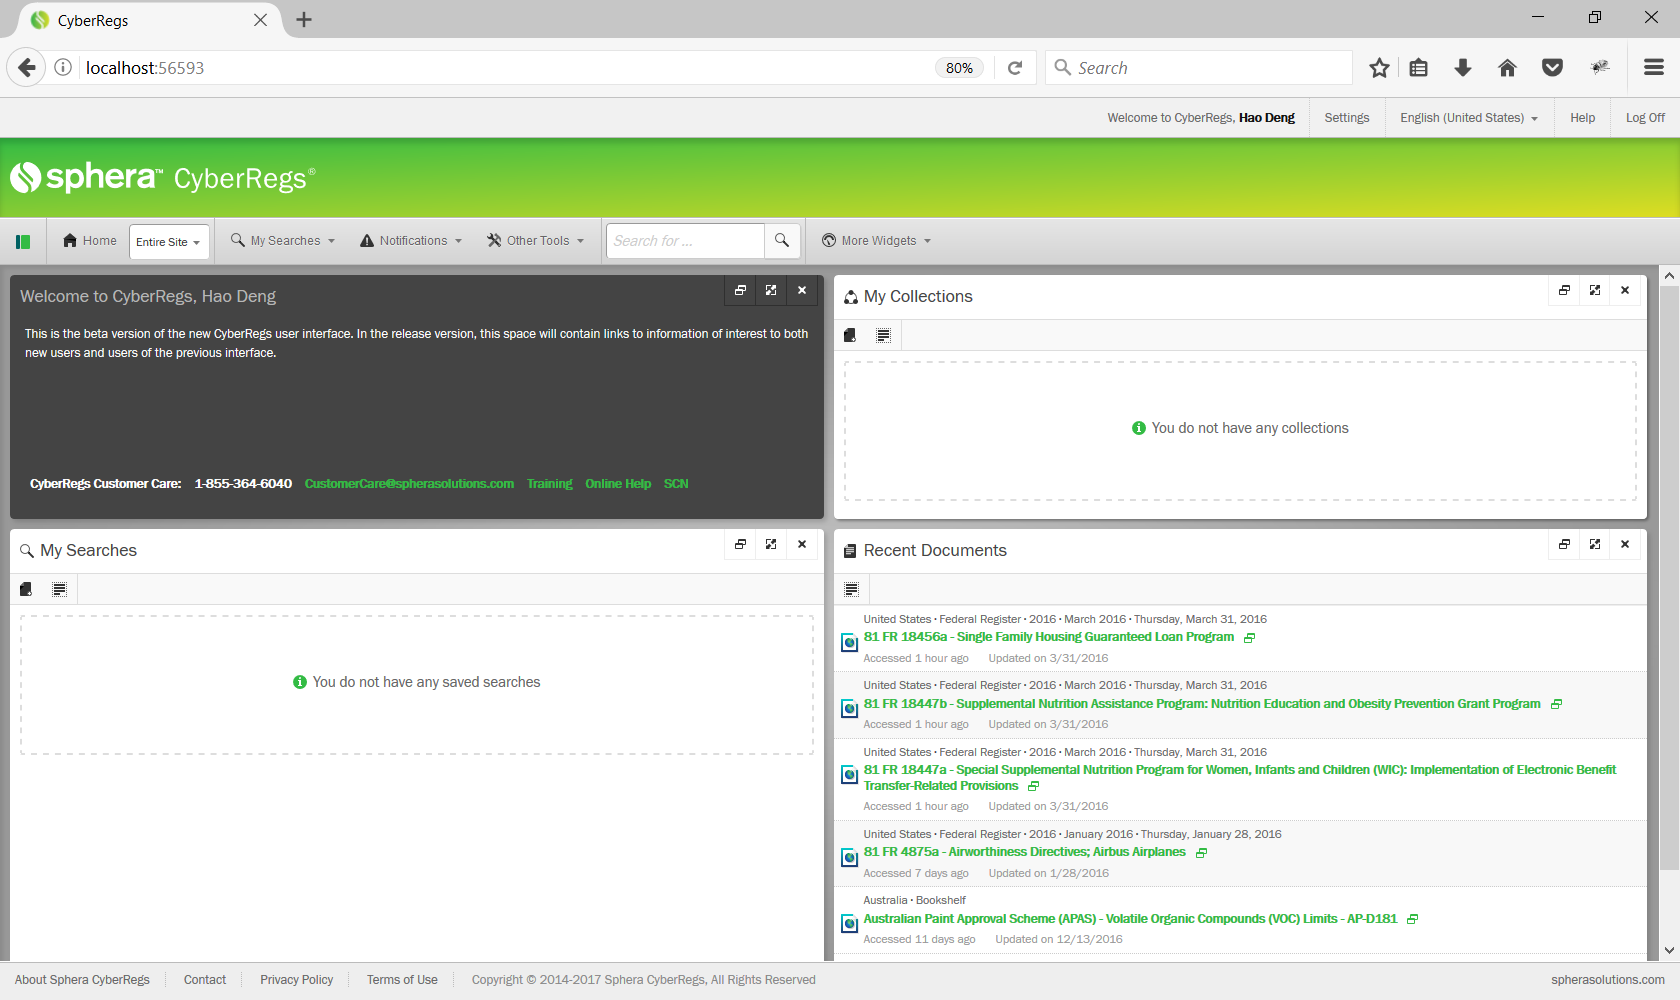Screen dimensions: 1680x1000
Task: Click the Sphera CyberRegs logo
Action: (x=163, y=178)
